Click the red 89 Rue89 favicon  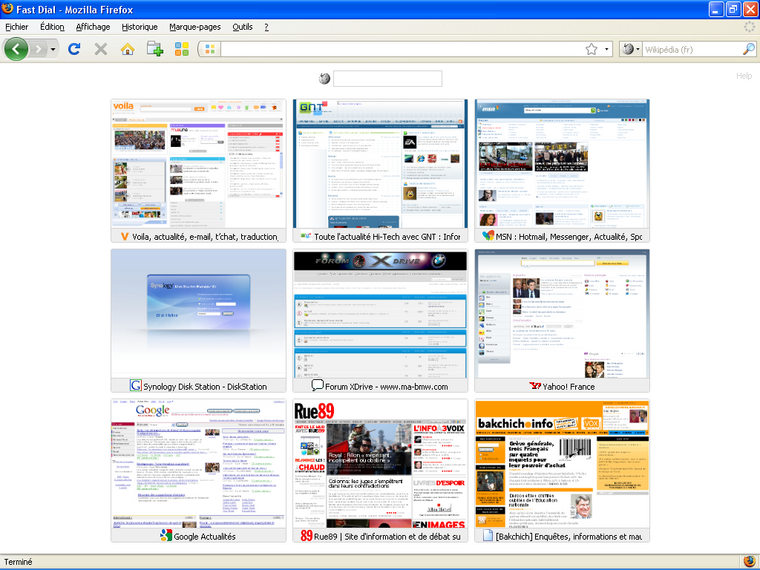point(306,536)
